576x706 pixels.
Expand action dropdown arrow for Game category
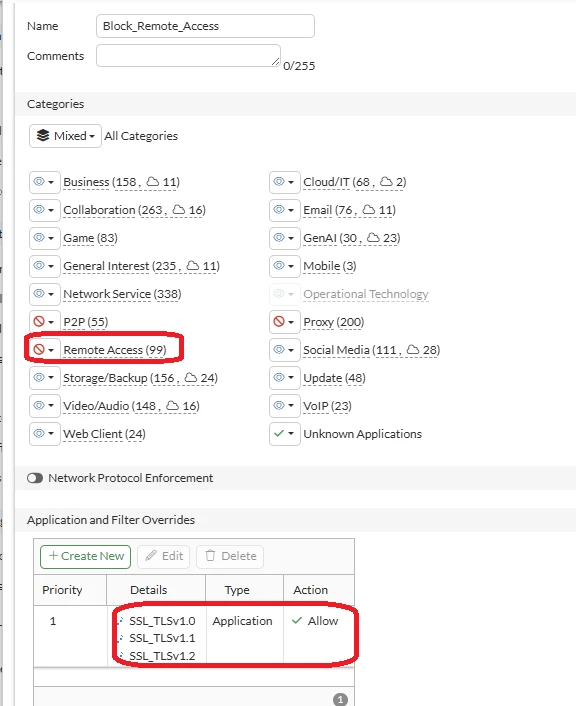[x=51, y=238]
